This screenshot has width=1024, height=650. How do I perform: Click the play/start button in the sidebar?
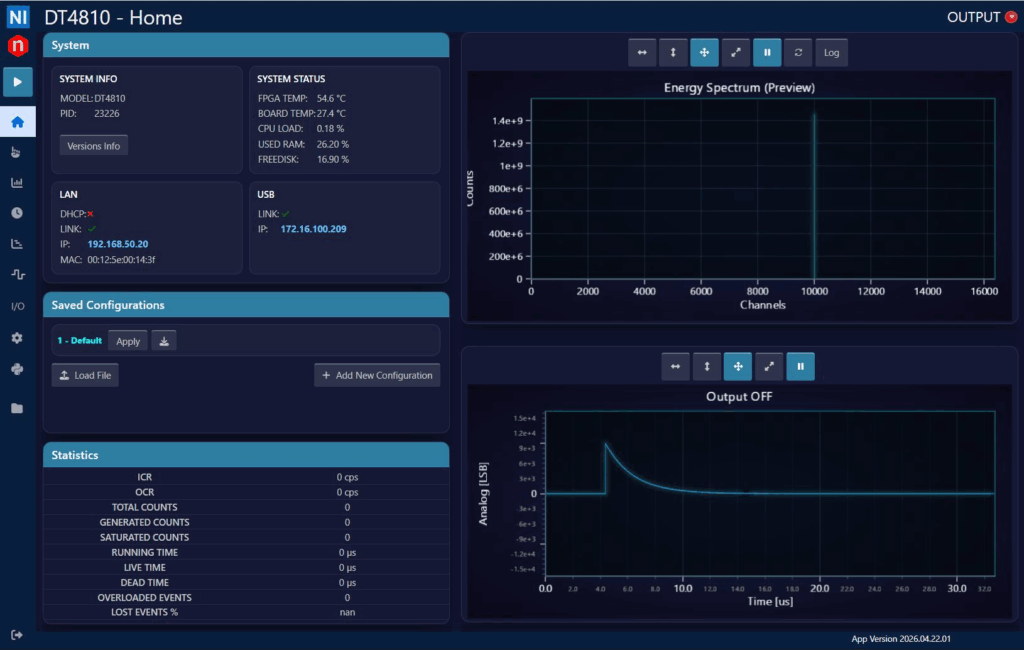click(x=18, y=82)
